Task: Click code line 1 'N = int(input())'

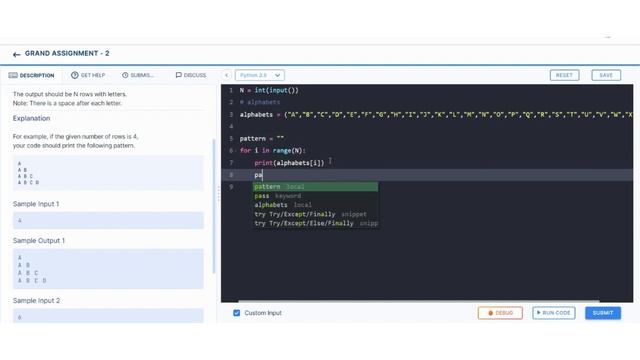Action: [269, 90]
